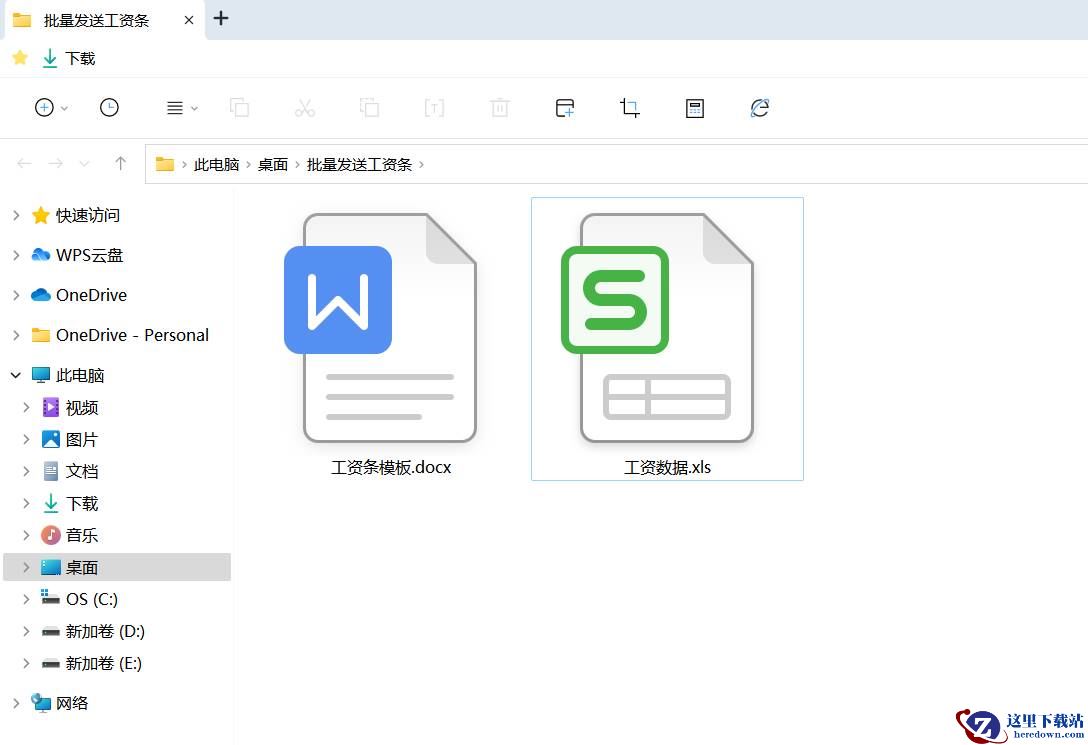Screen dimensions: 1088x745
Task: Select 视频 folder in the sidebar
Action: (81, 408)
